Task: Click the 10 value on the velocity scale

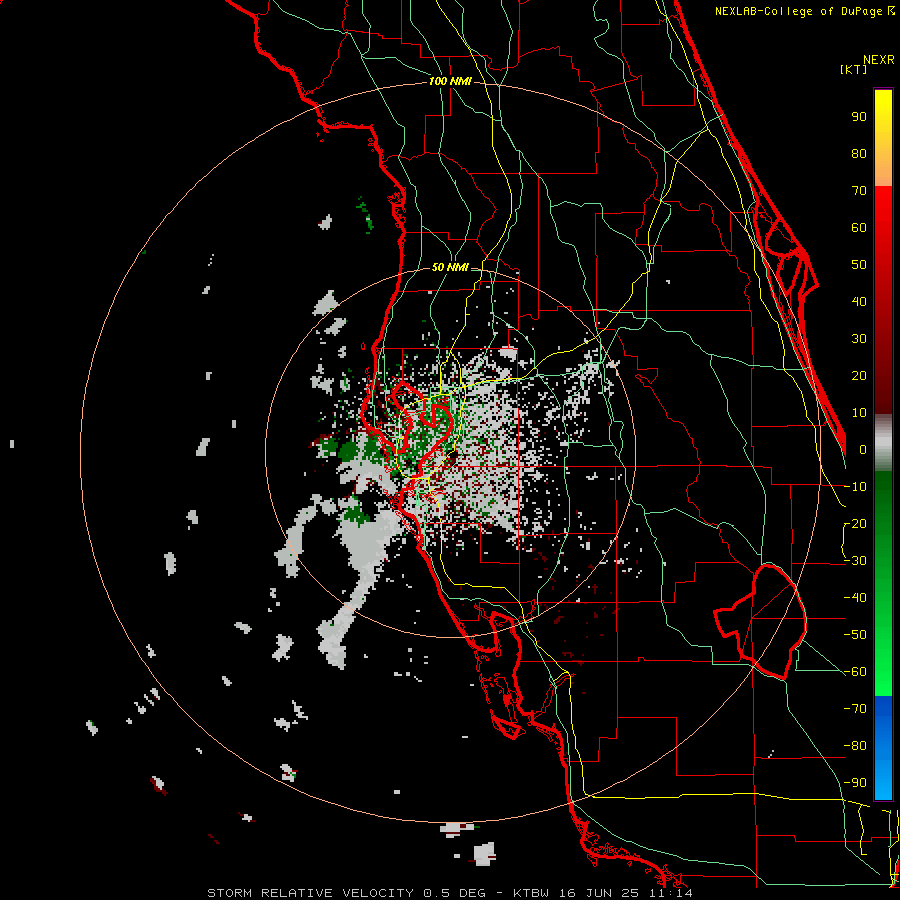Action: [x=859, y=413]
